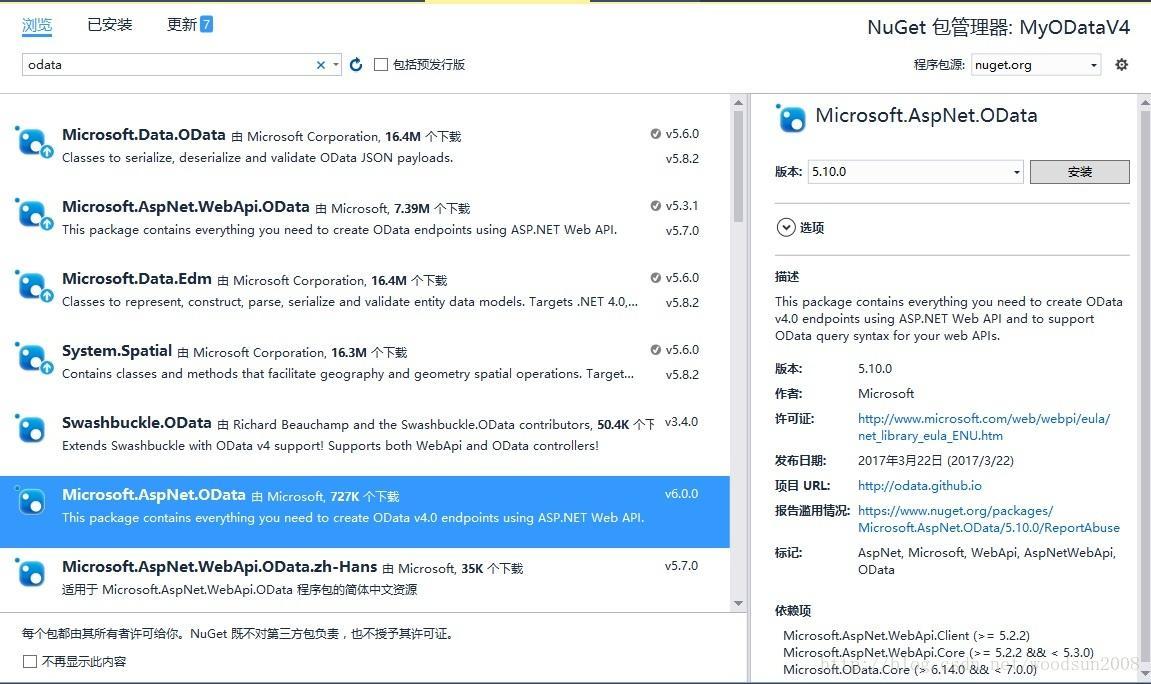Click the Microsoft.Data.Edm package icon

33,286
